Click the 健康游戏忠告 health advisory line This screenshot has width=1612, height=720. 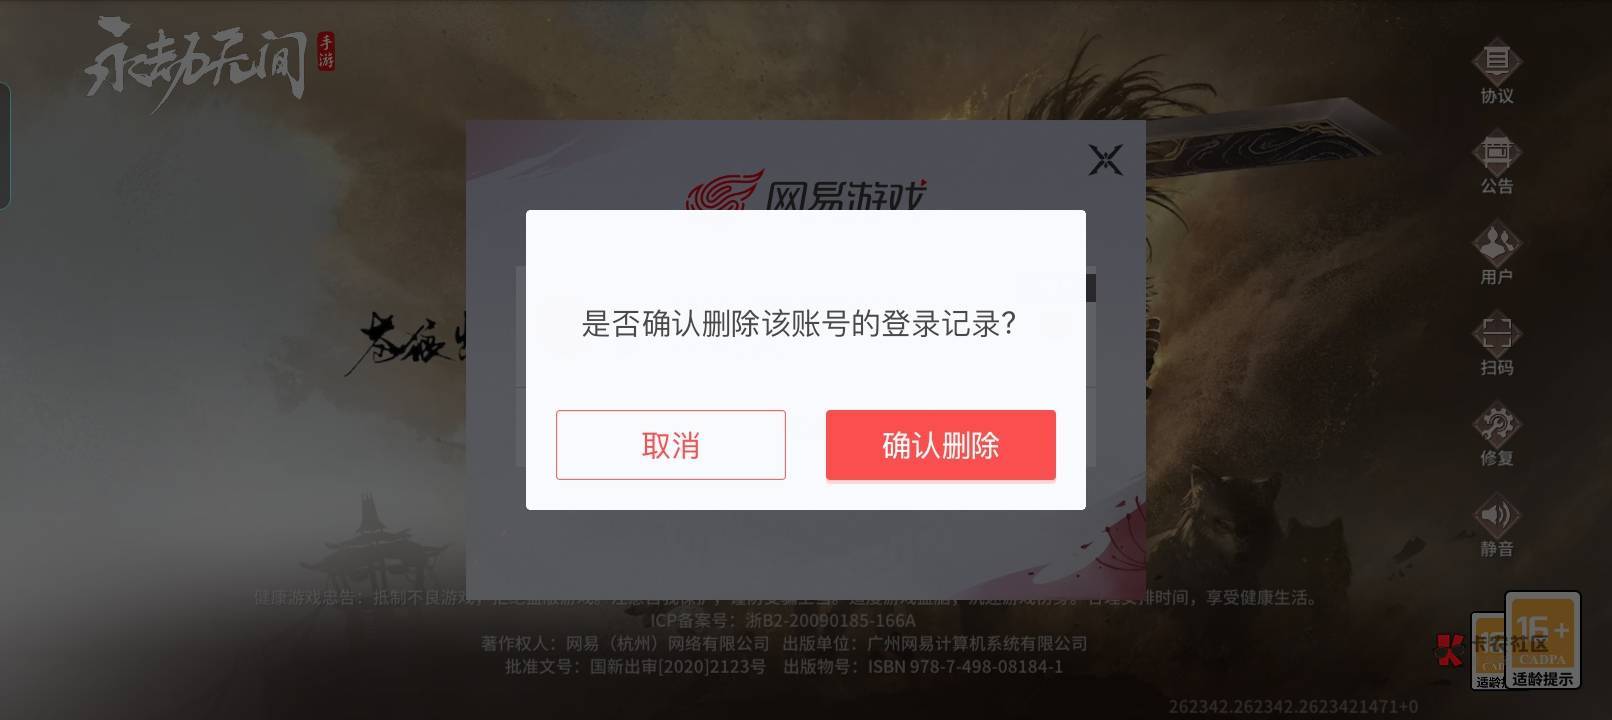pos(785,597)
